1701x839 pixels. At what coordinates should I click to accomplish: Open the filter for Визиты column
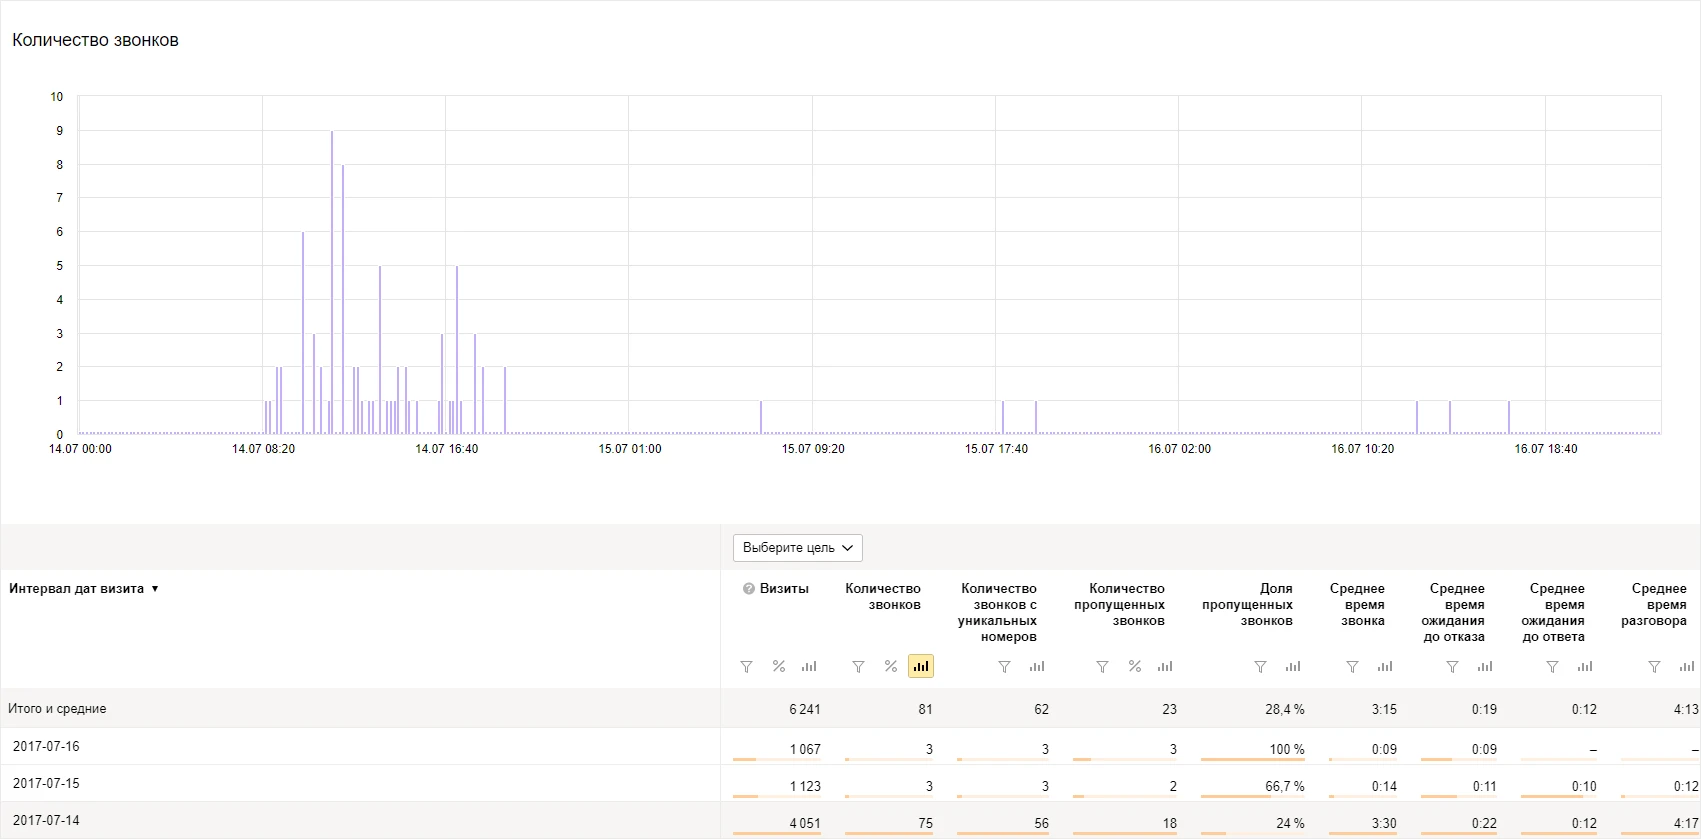(x=746, y=666)
